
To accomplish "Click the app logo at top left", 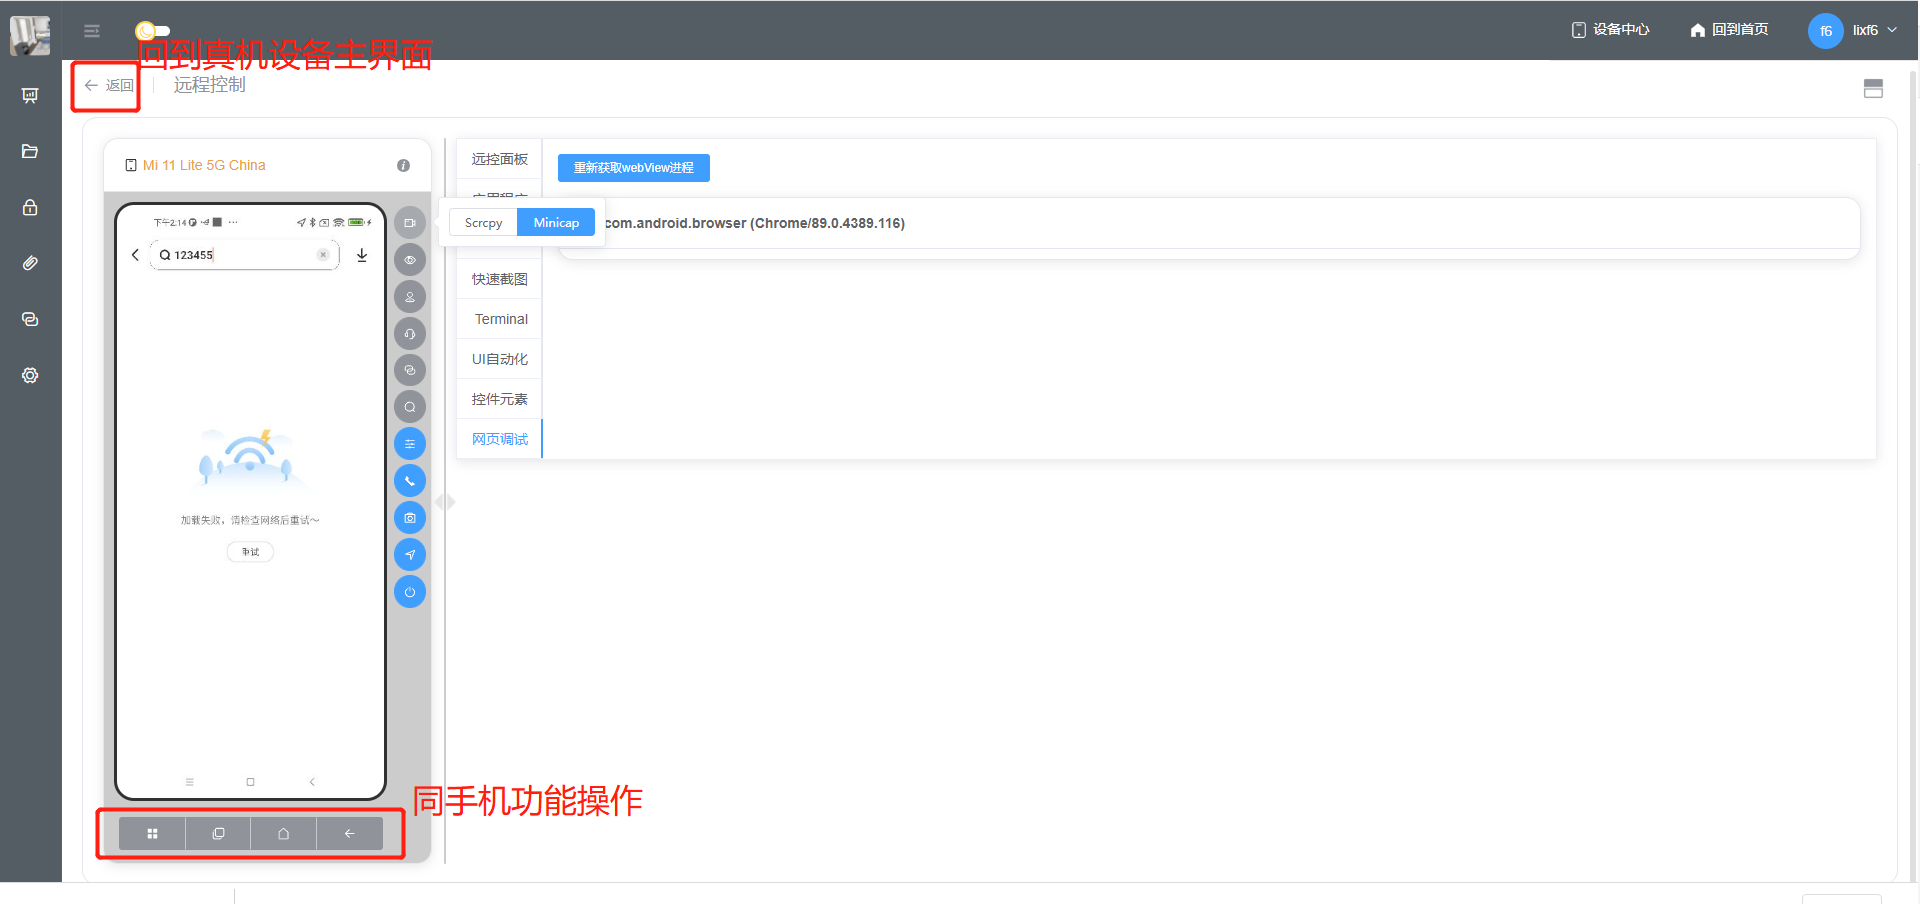I will [x=30, y=36].
